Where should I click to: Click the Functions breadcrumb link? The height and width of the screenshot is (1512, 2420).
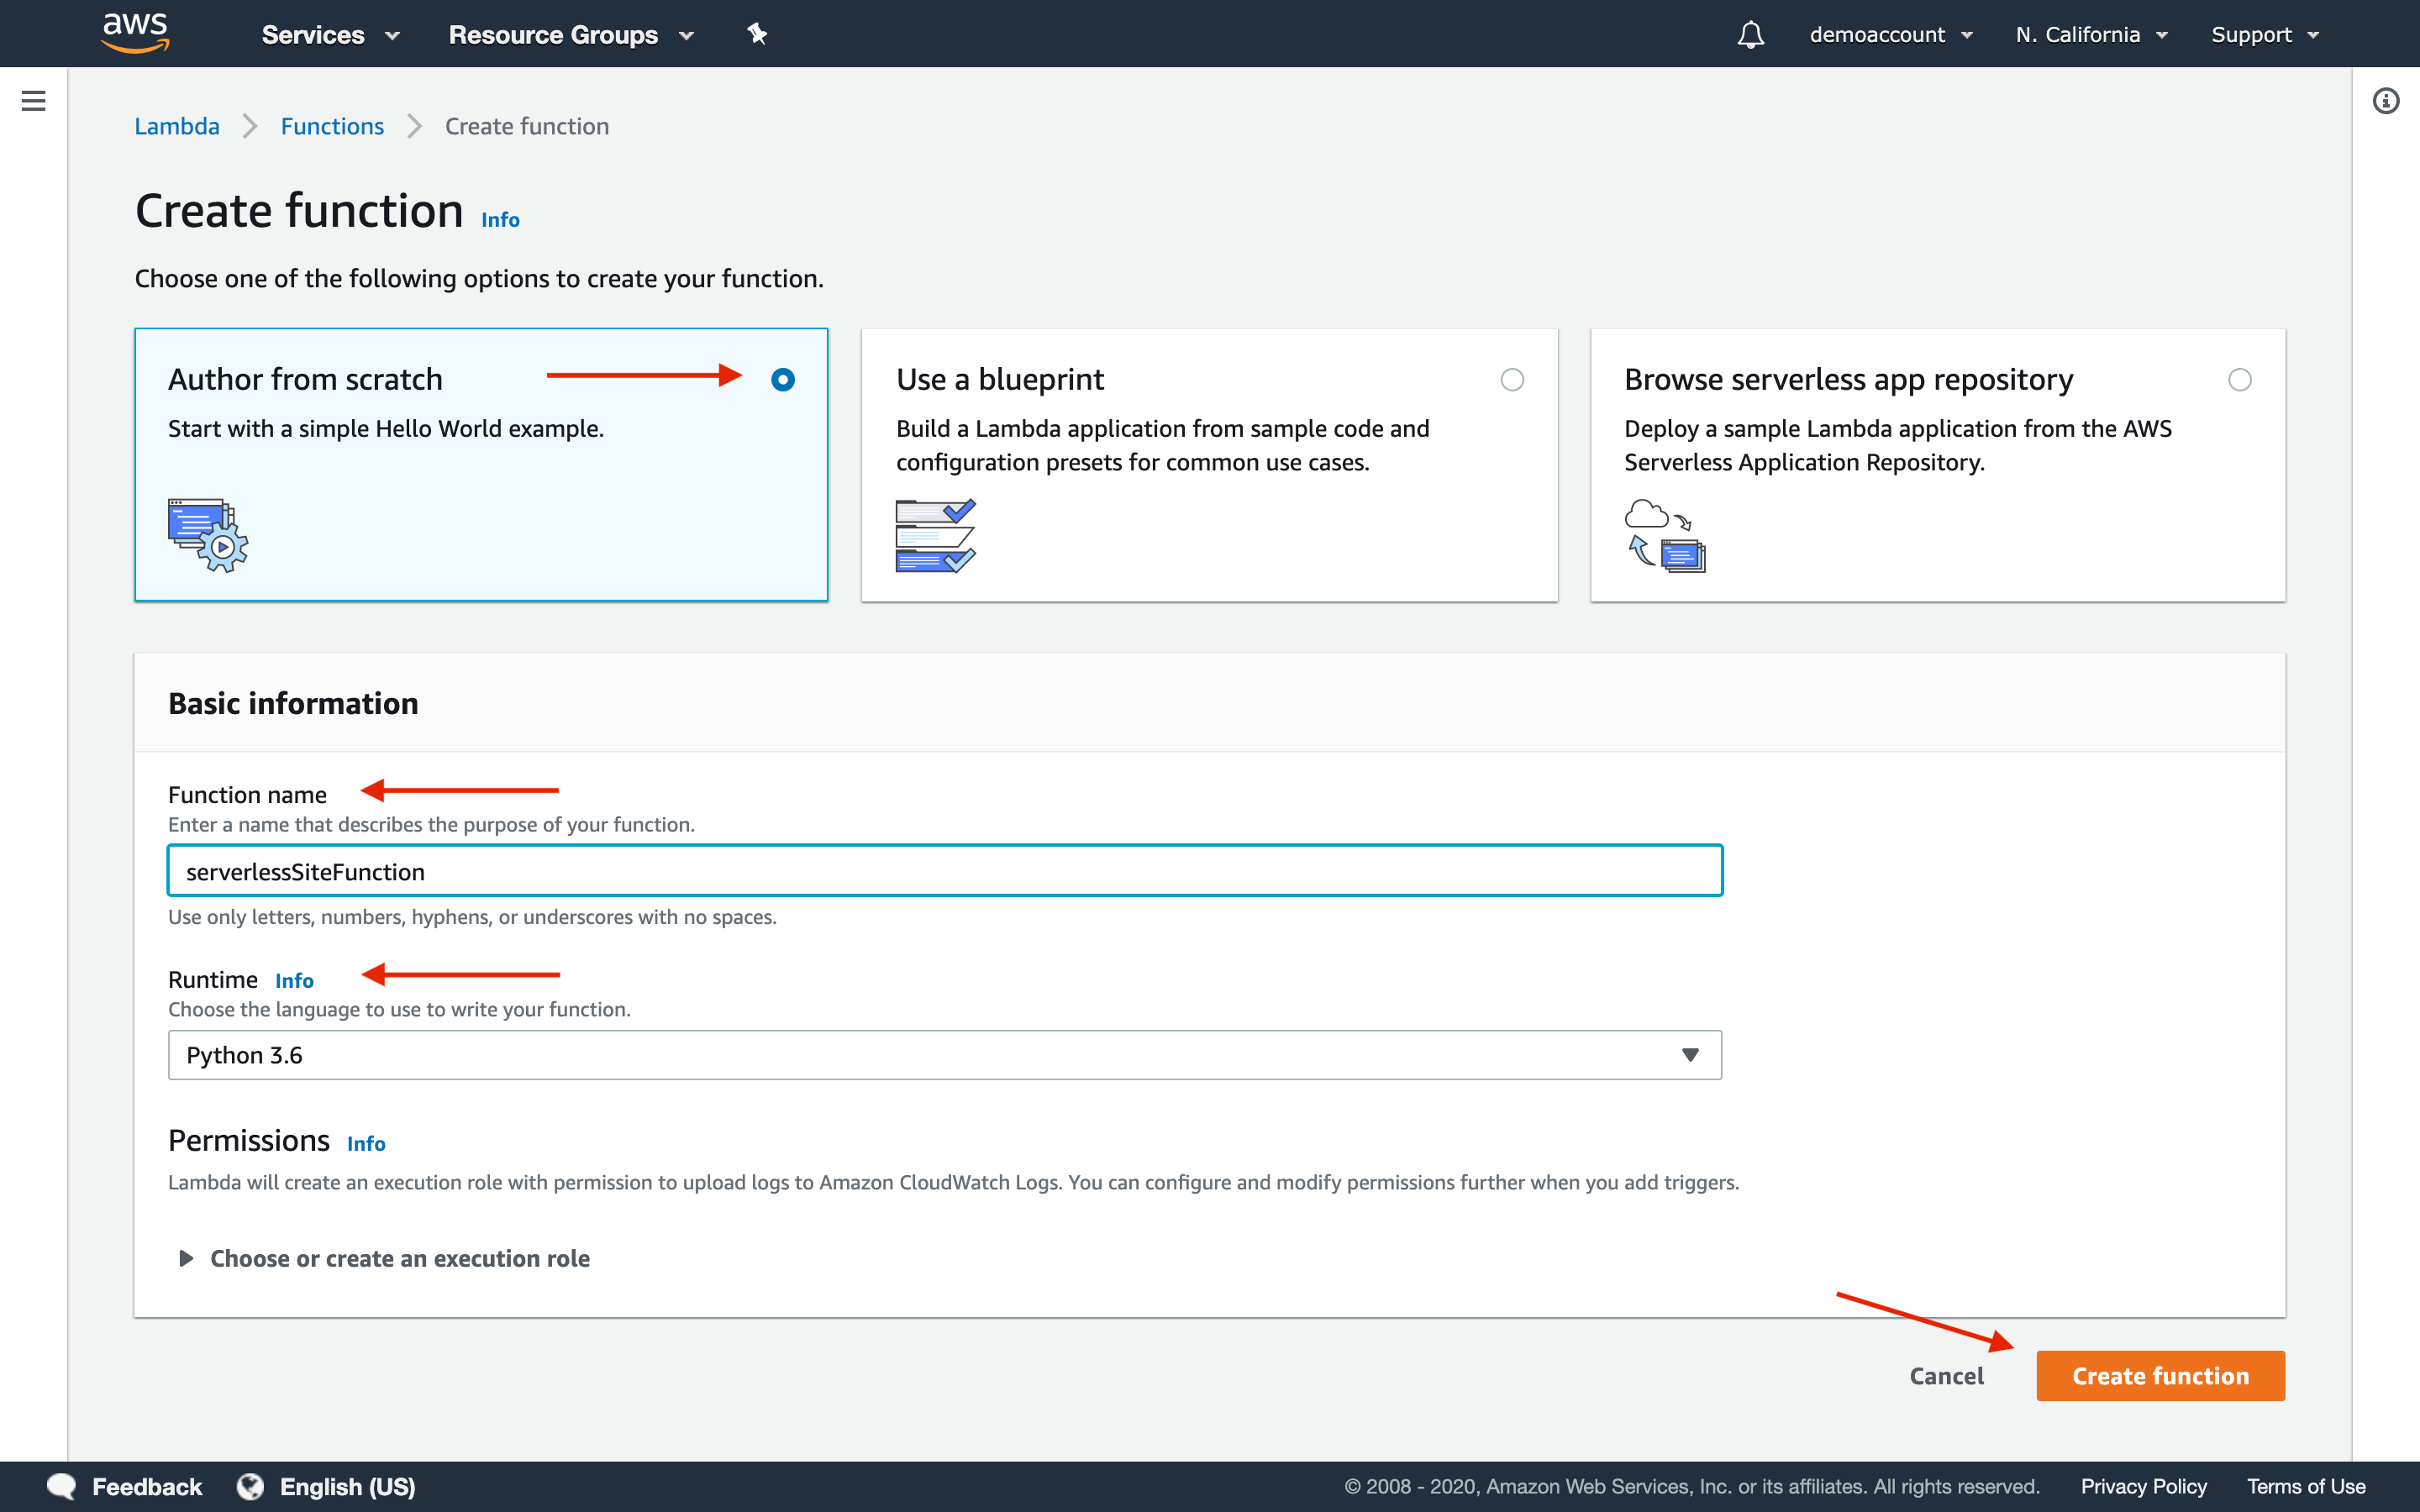pyautogui.click(x=331, y=123)
